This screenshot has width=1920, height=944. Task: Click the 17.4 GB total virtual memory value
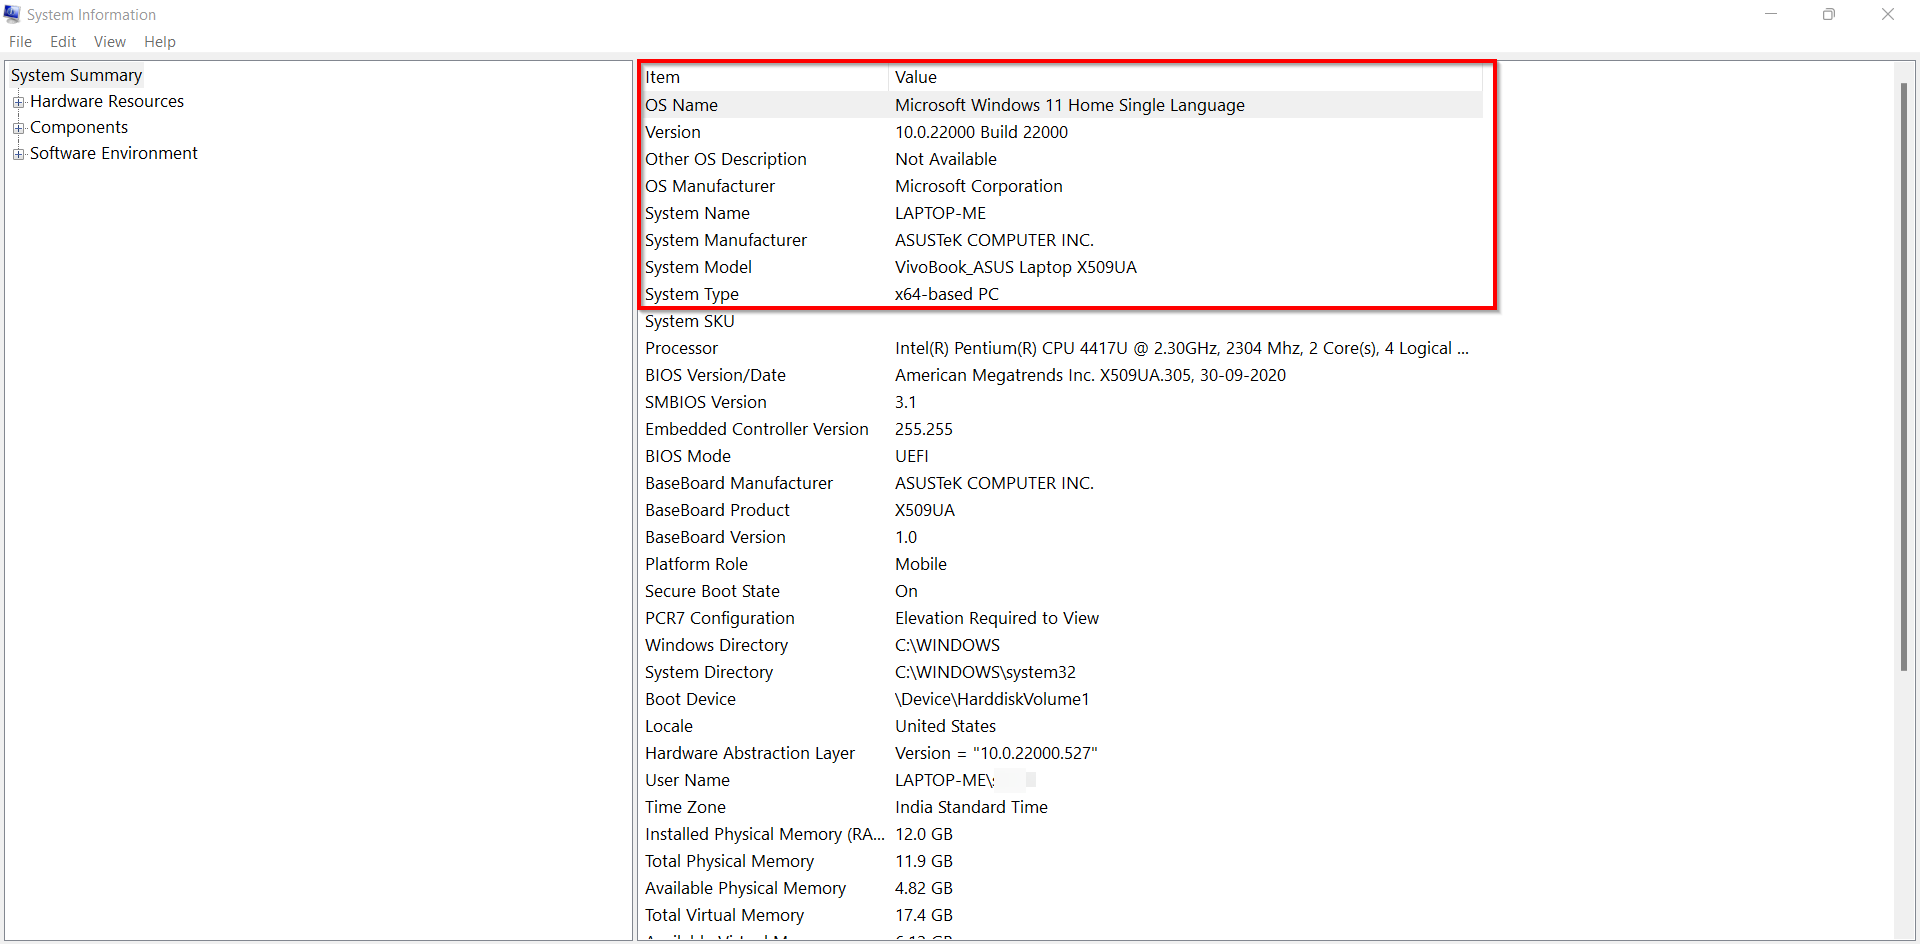coord(924,915)
